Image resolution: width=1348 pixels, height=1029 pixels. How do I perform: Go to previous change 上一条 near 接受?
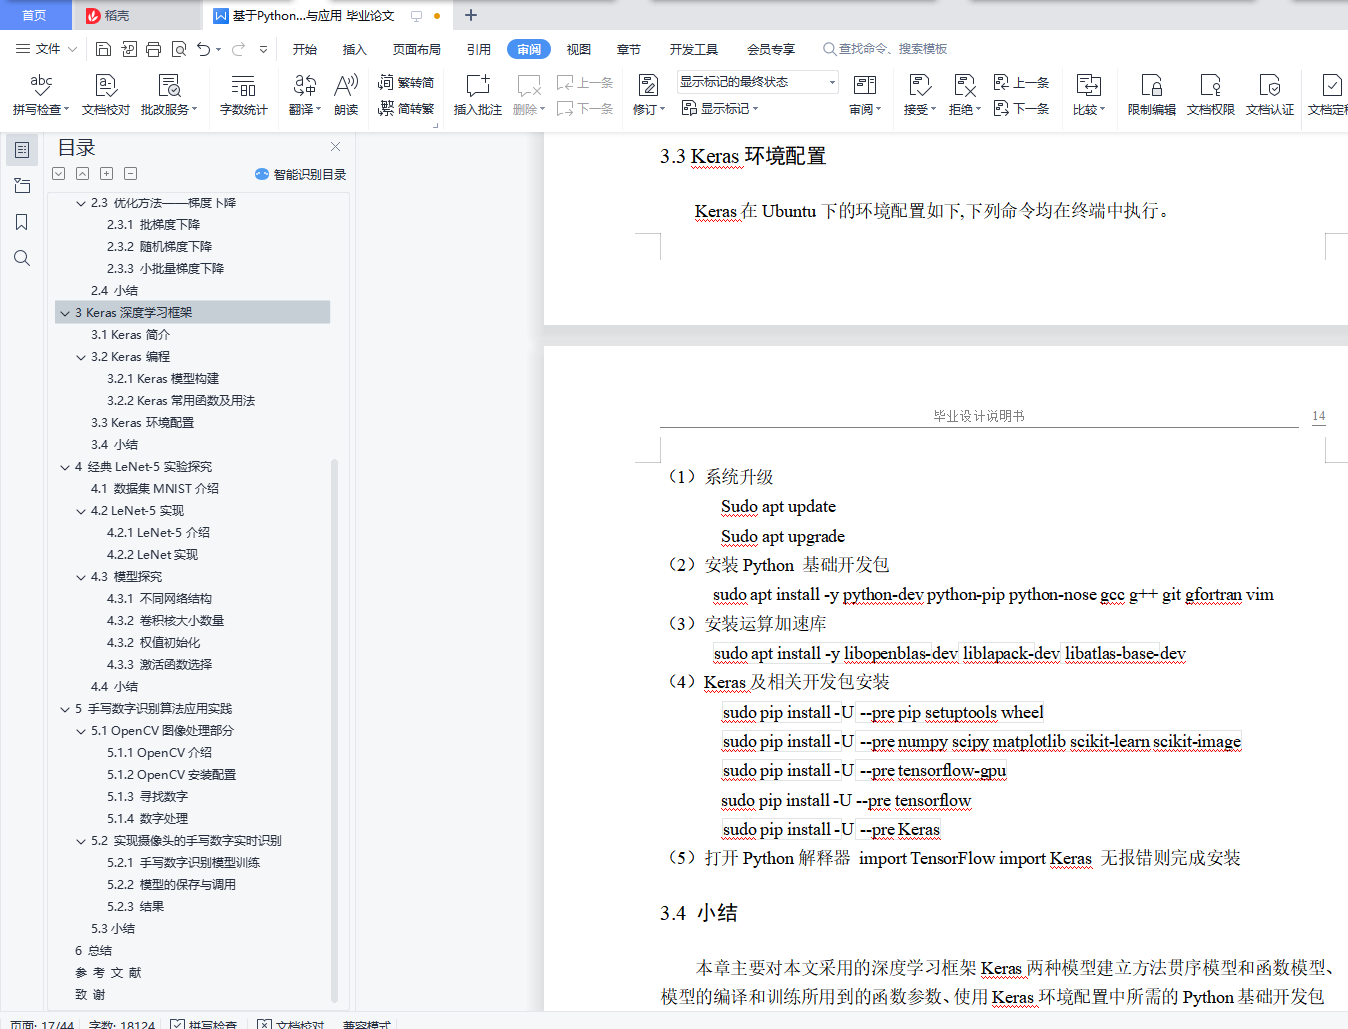[1022, 82]
